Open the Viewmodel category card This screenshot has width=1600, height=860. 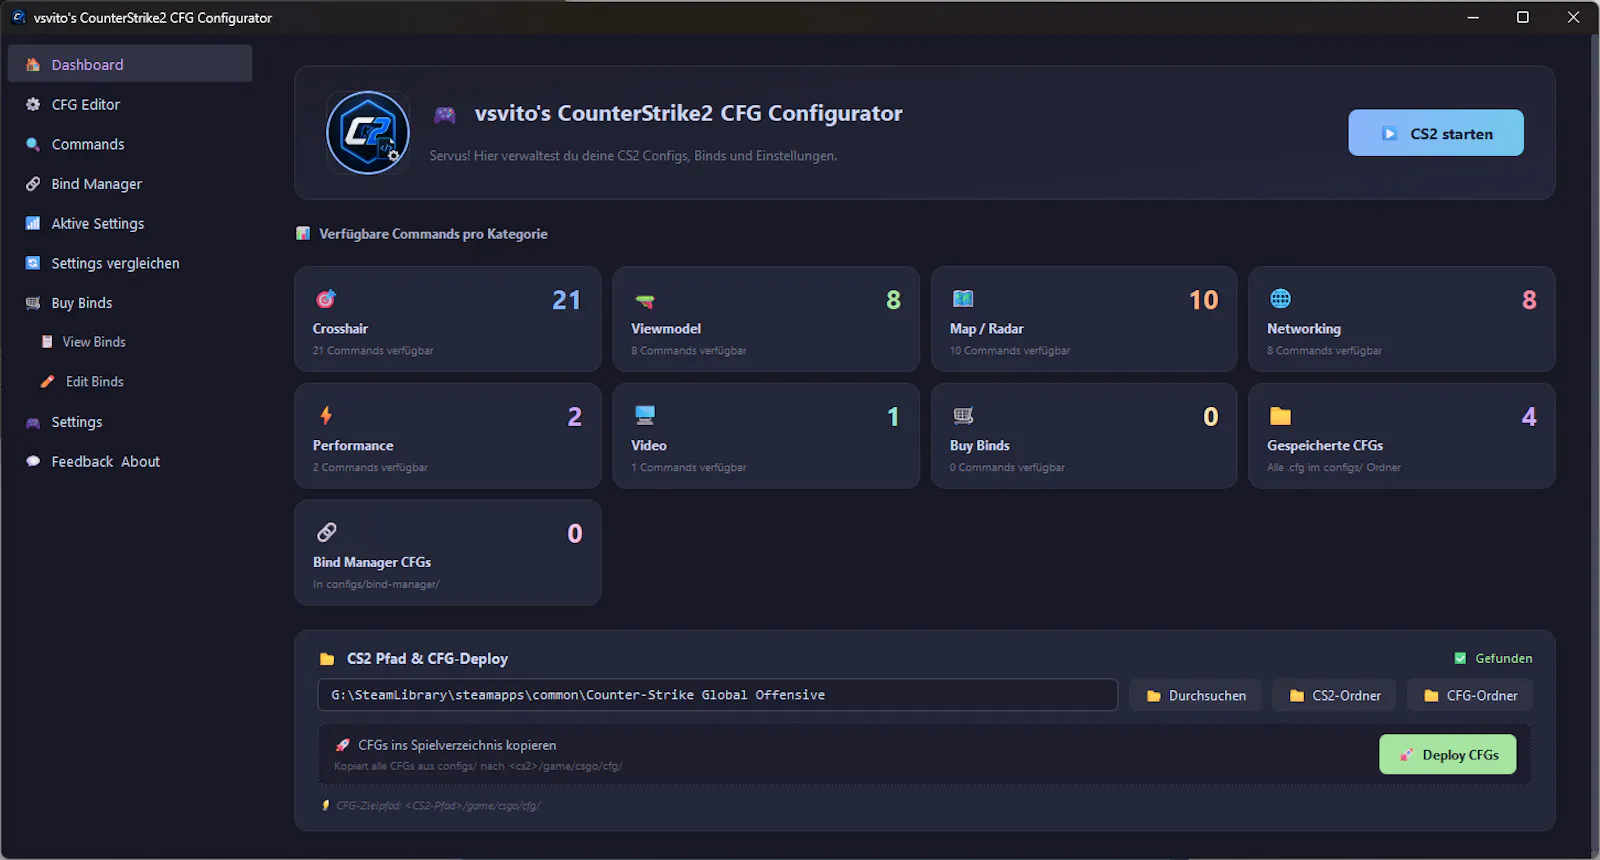[x=766, y=319]
